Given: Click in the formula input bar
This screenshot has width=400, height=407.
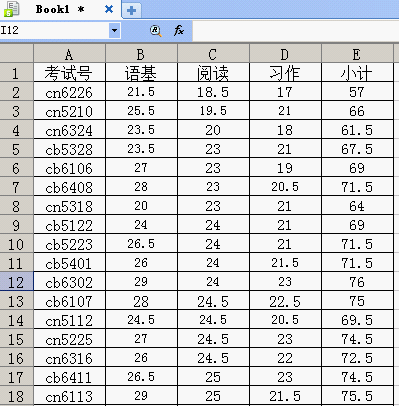Looking at the screenshot, I should click(296, 30).
